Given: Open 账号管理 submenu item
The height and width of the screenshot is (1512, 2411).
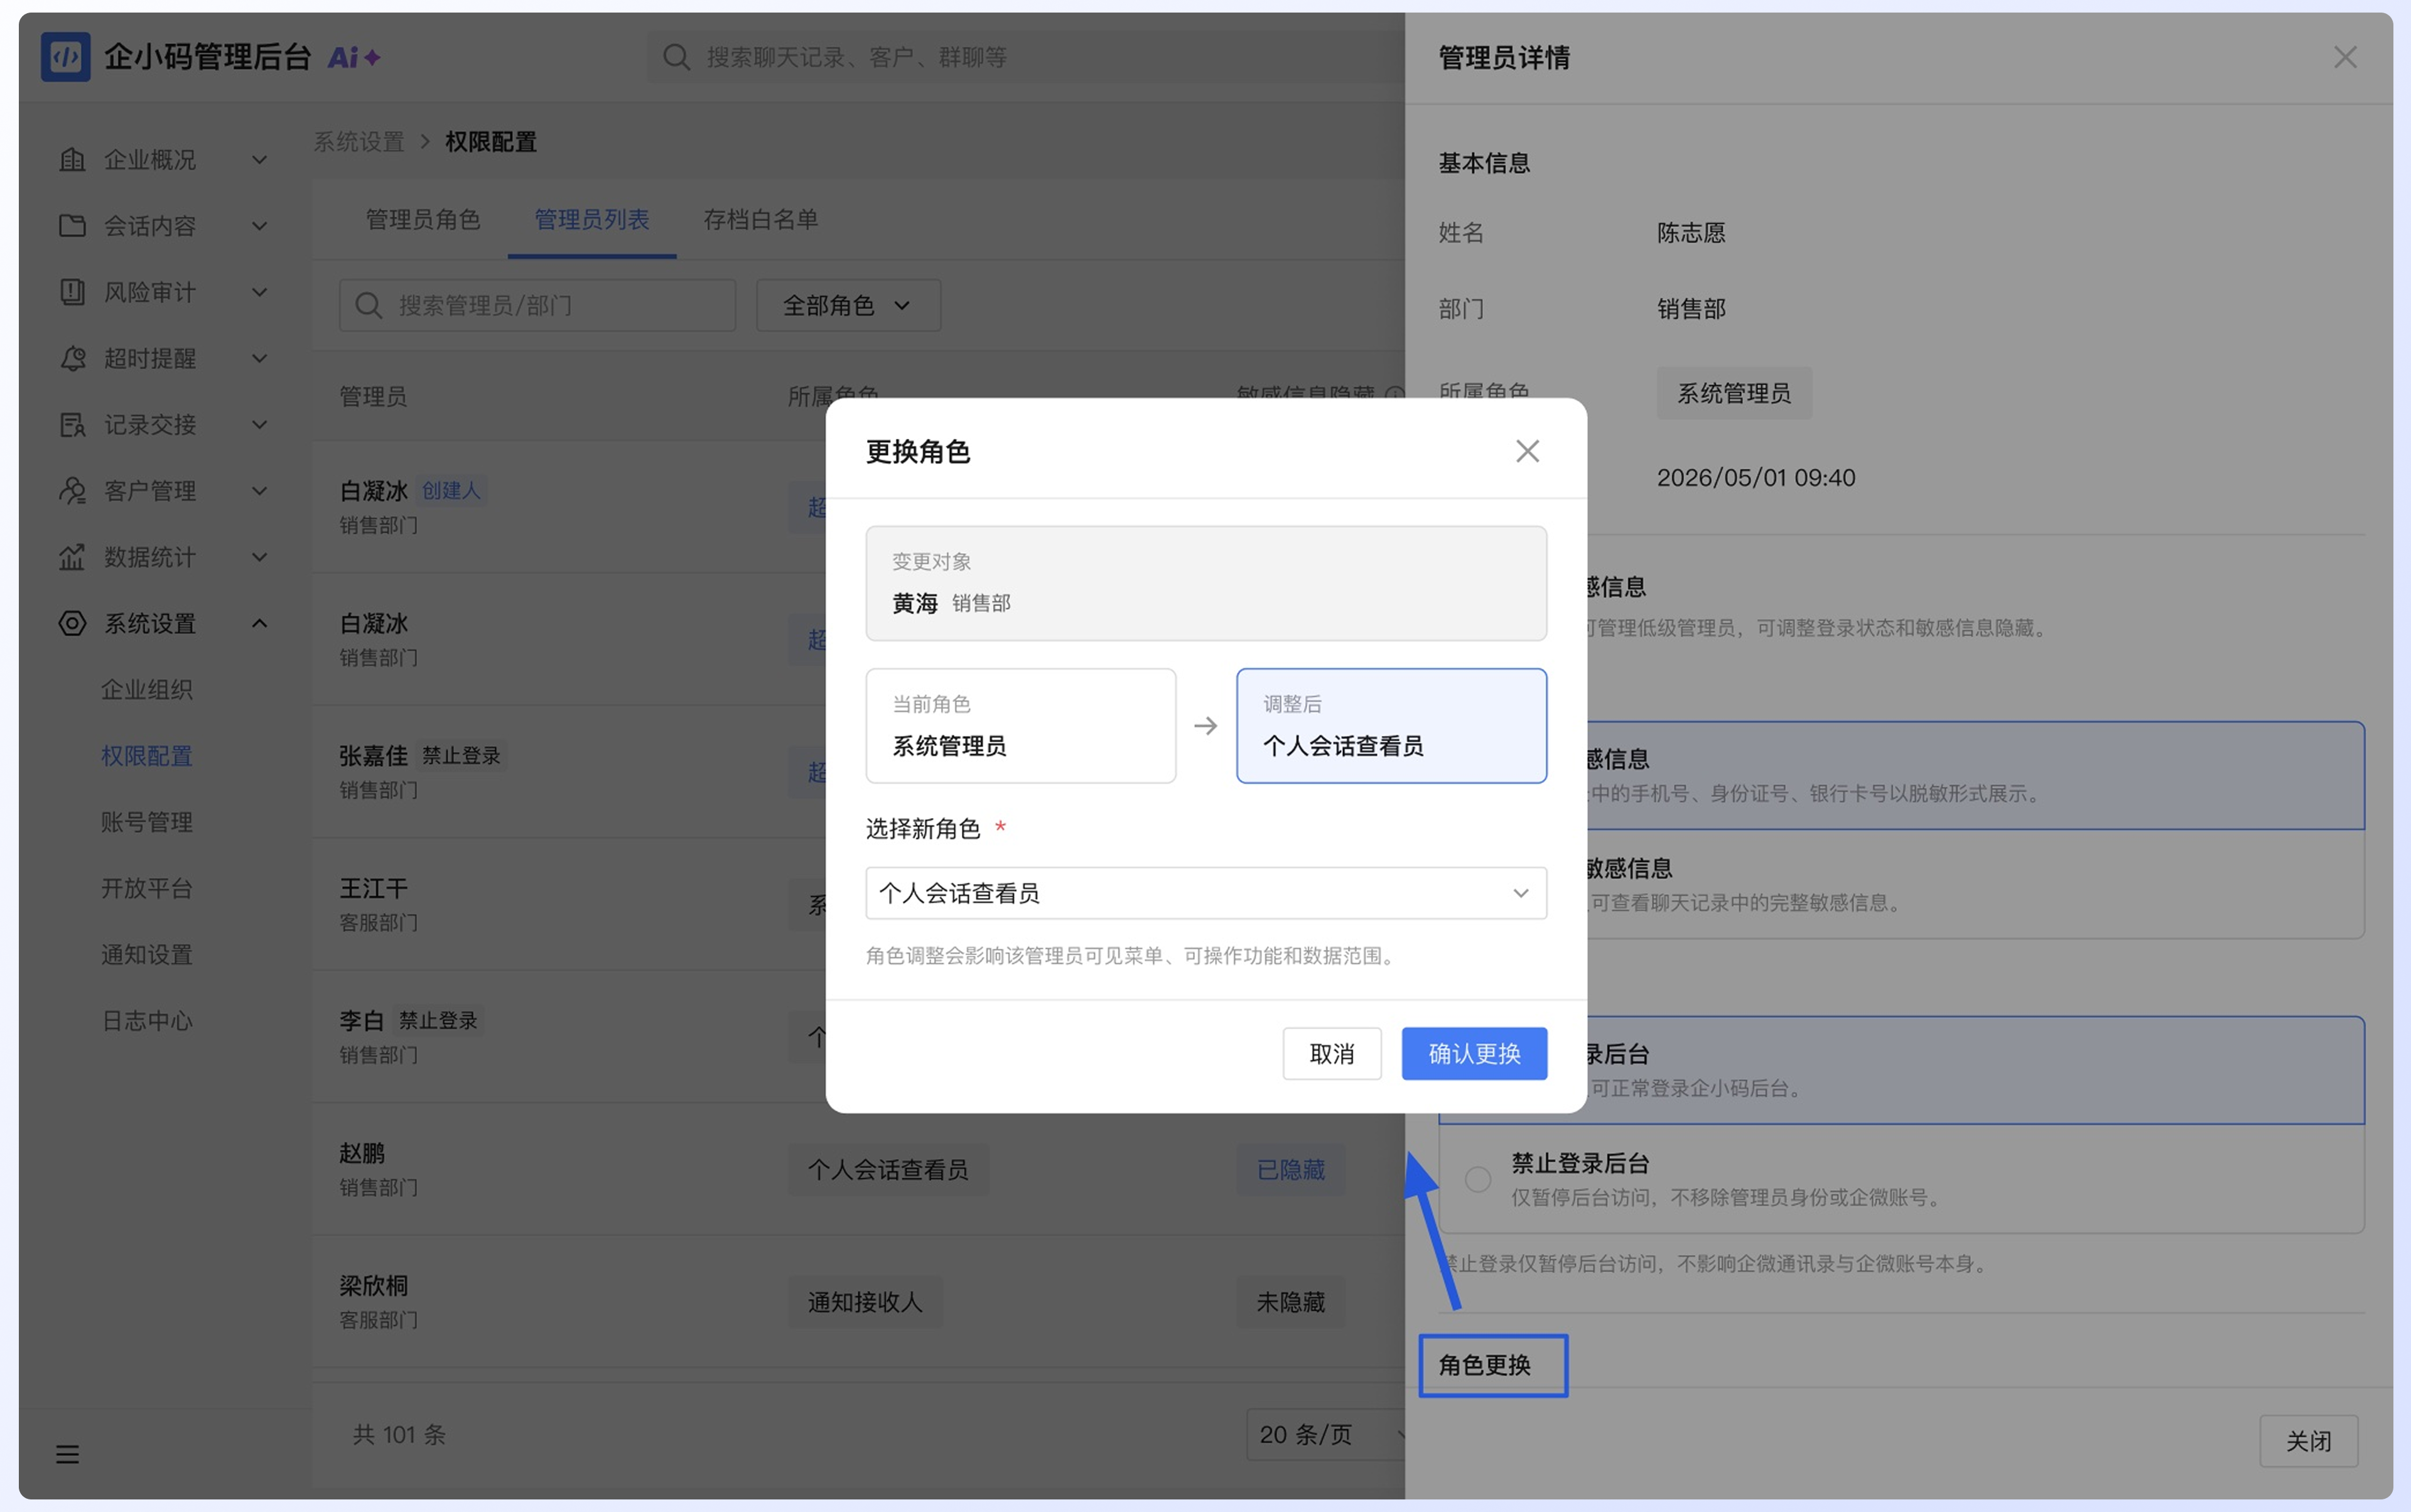Looking at the screenshot, I should [x=147, y=822].
